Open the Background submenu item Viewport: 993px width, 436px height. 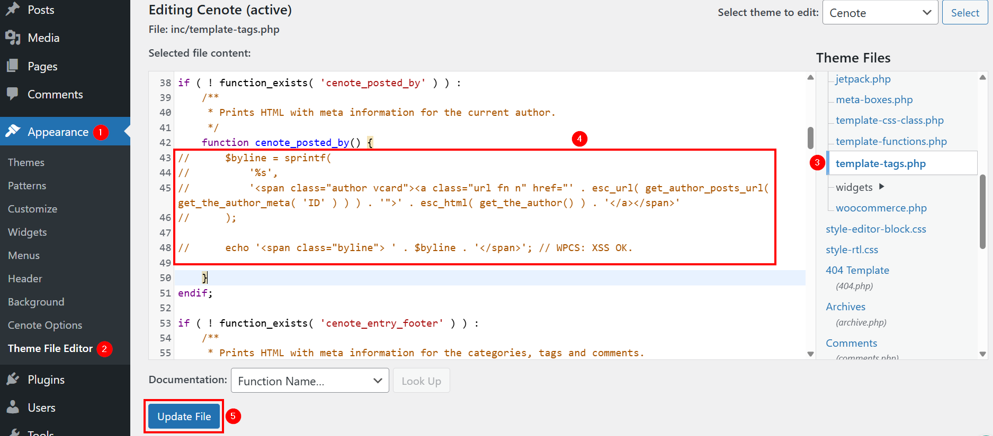point(36,302)
